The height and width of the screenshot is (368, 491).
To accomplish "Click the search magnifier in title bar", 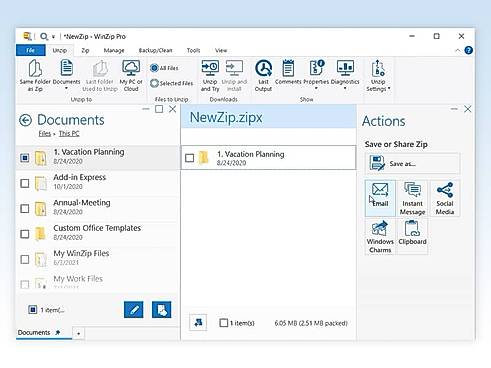I will (44, 36).
